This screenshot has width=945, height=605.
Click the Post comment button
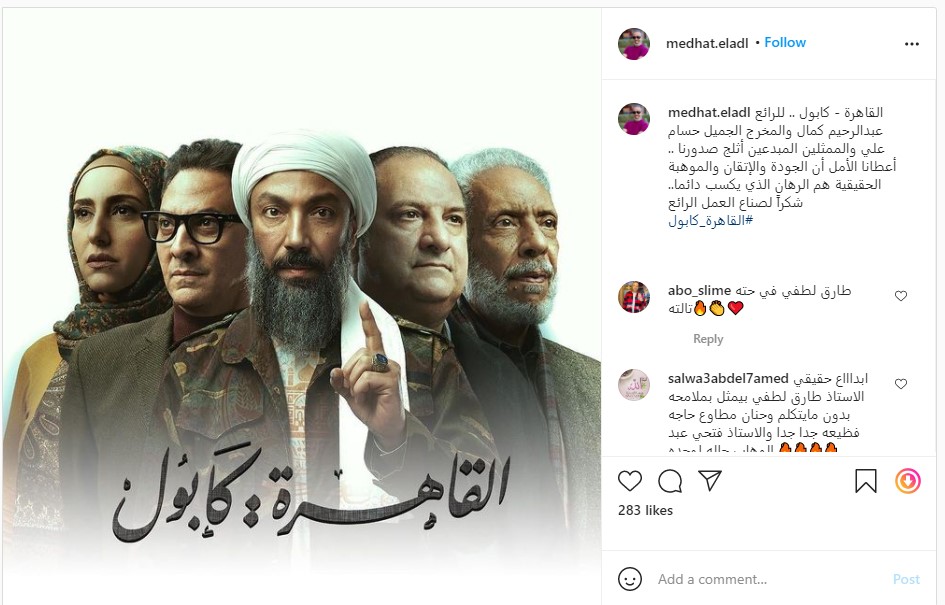pos(906,579)
